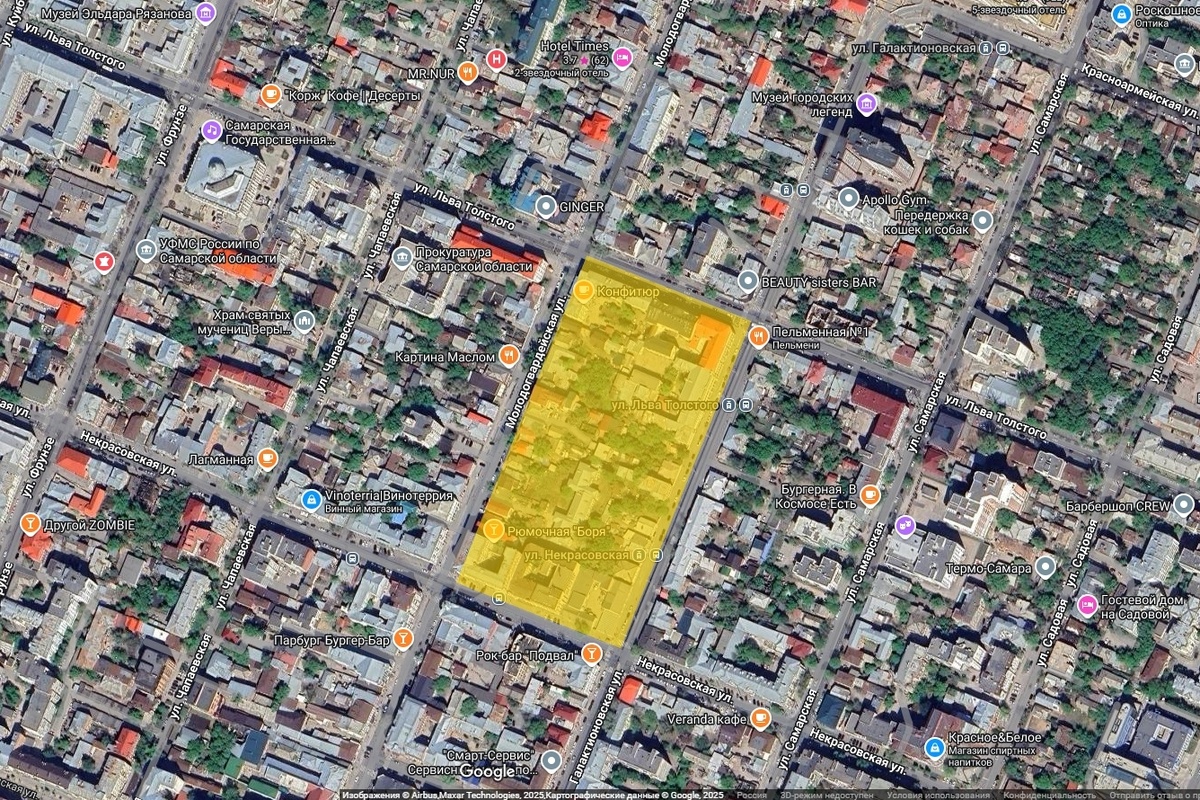Open the Veranda кафе marker
The image size is (1200, 800).
point(760,717)
